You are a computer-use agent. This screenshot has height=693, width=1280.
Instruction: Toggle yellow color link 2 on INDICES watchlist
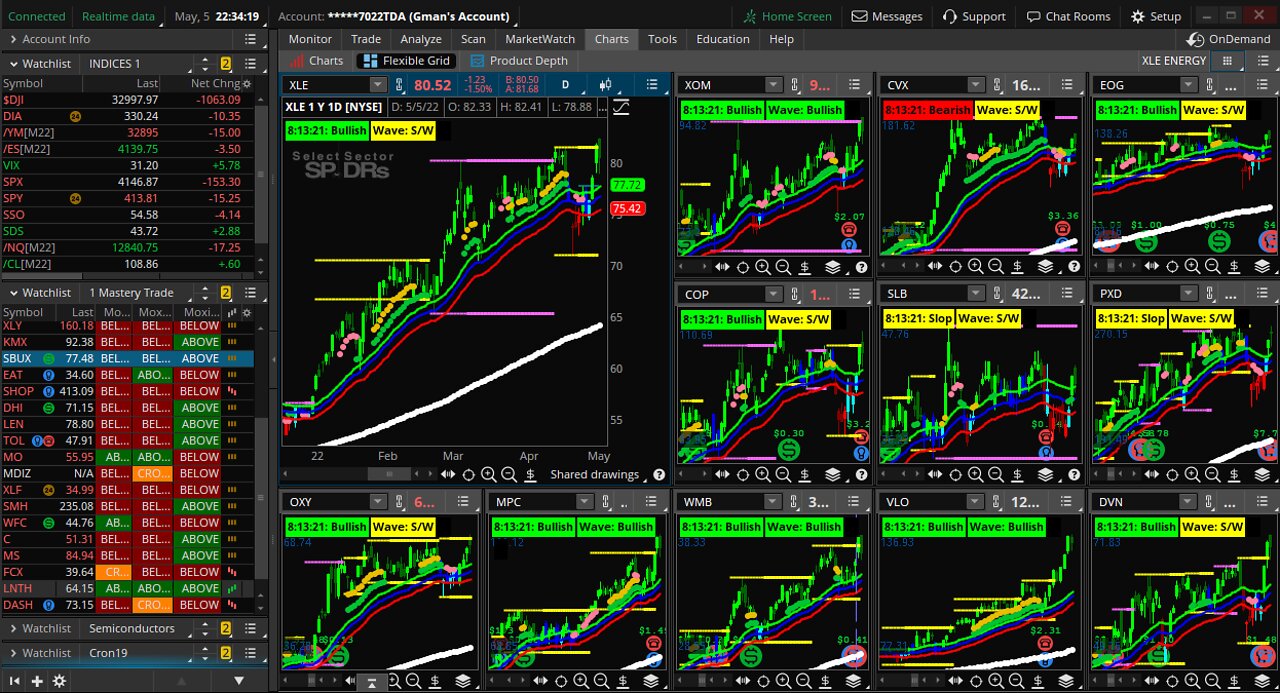click(226, 63)
